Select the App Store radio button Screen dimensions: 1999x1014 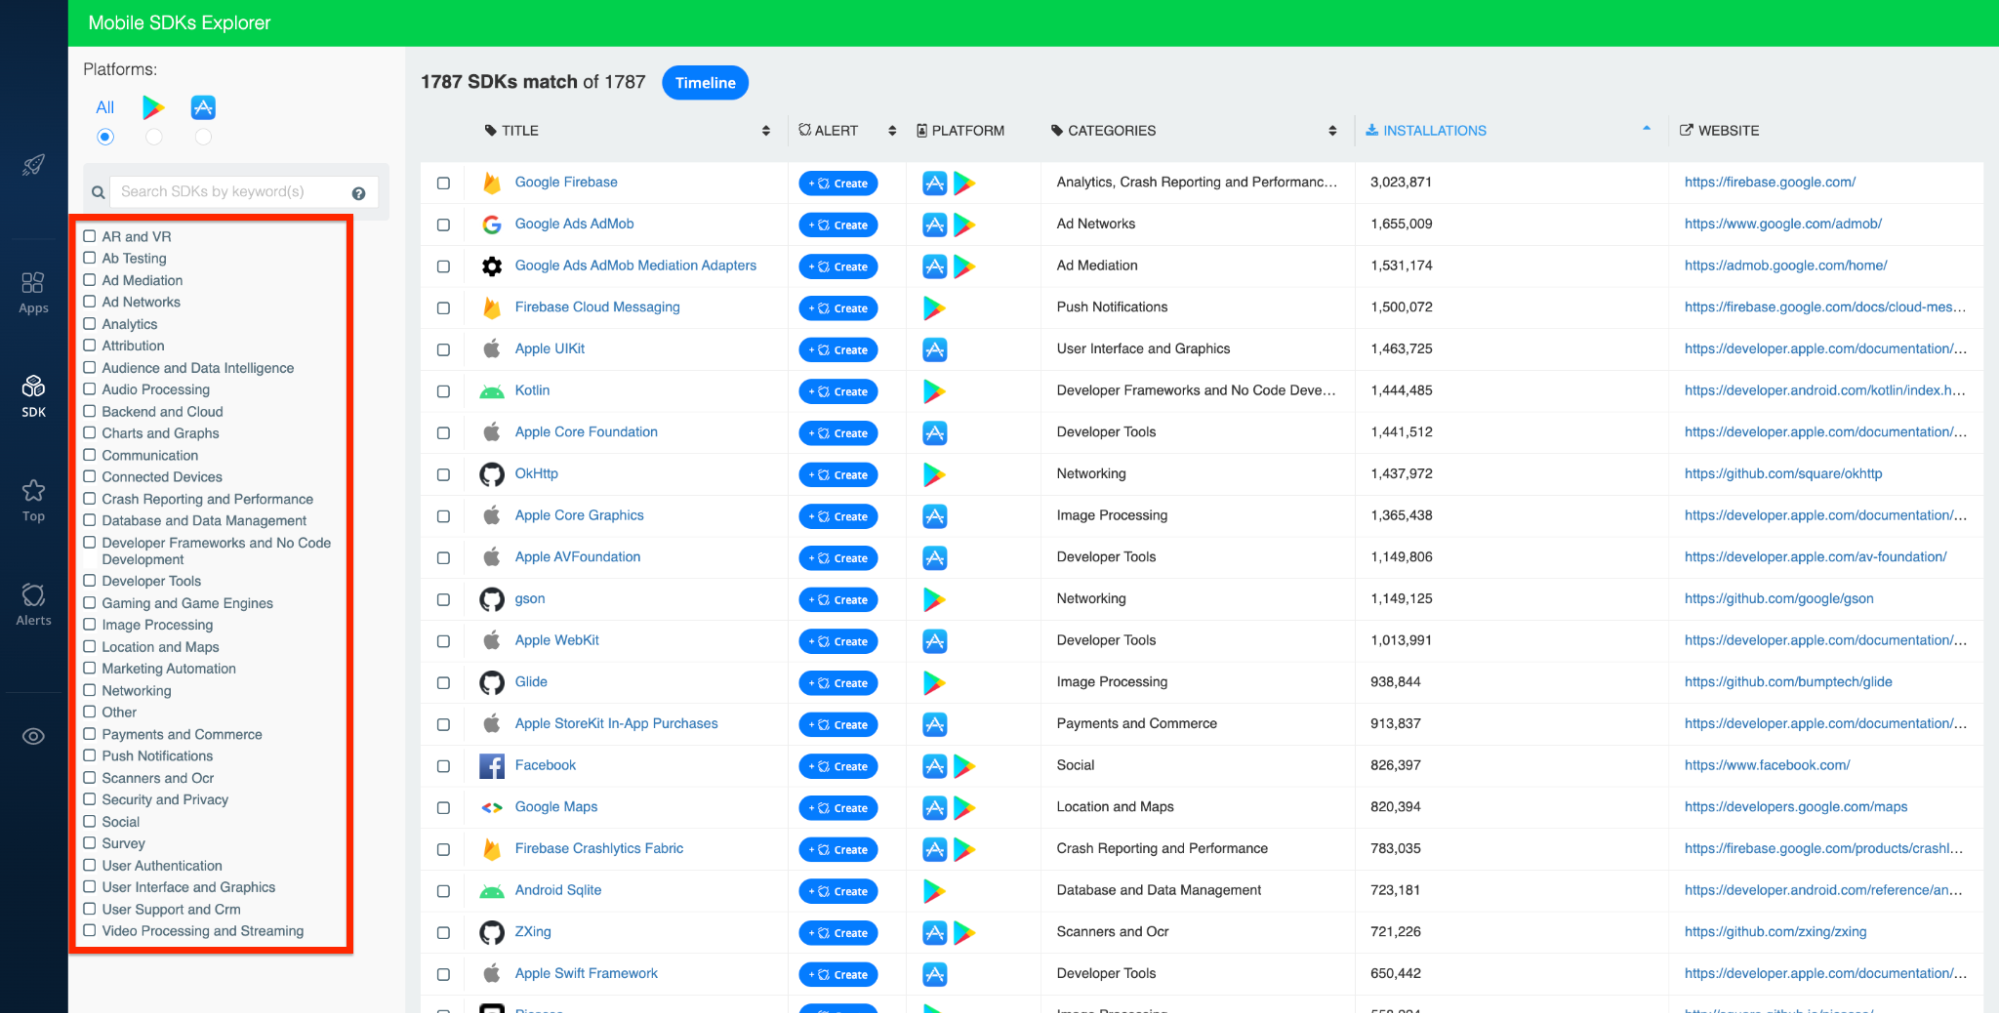[x=203, y=137]
